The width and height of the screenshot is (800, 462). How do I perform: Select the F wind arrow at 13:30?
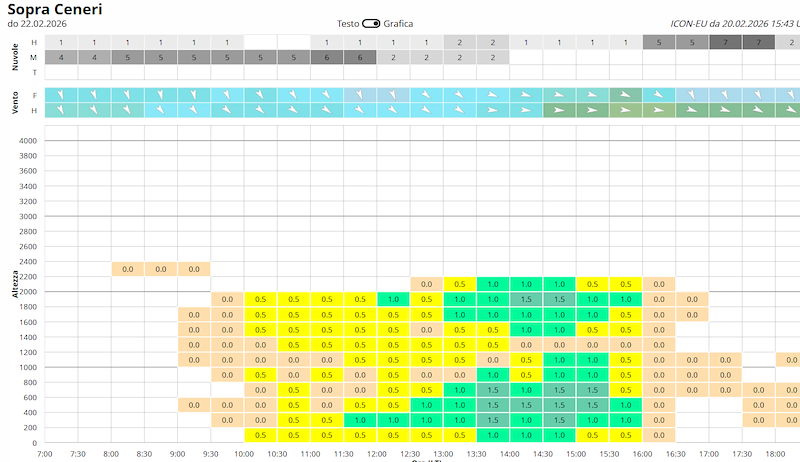(x=493, y=95)
